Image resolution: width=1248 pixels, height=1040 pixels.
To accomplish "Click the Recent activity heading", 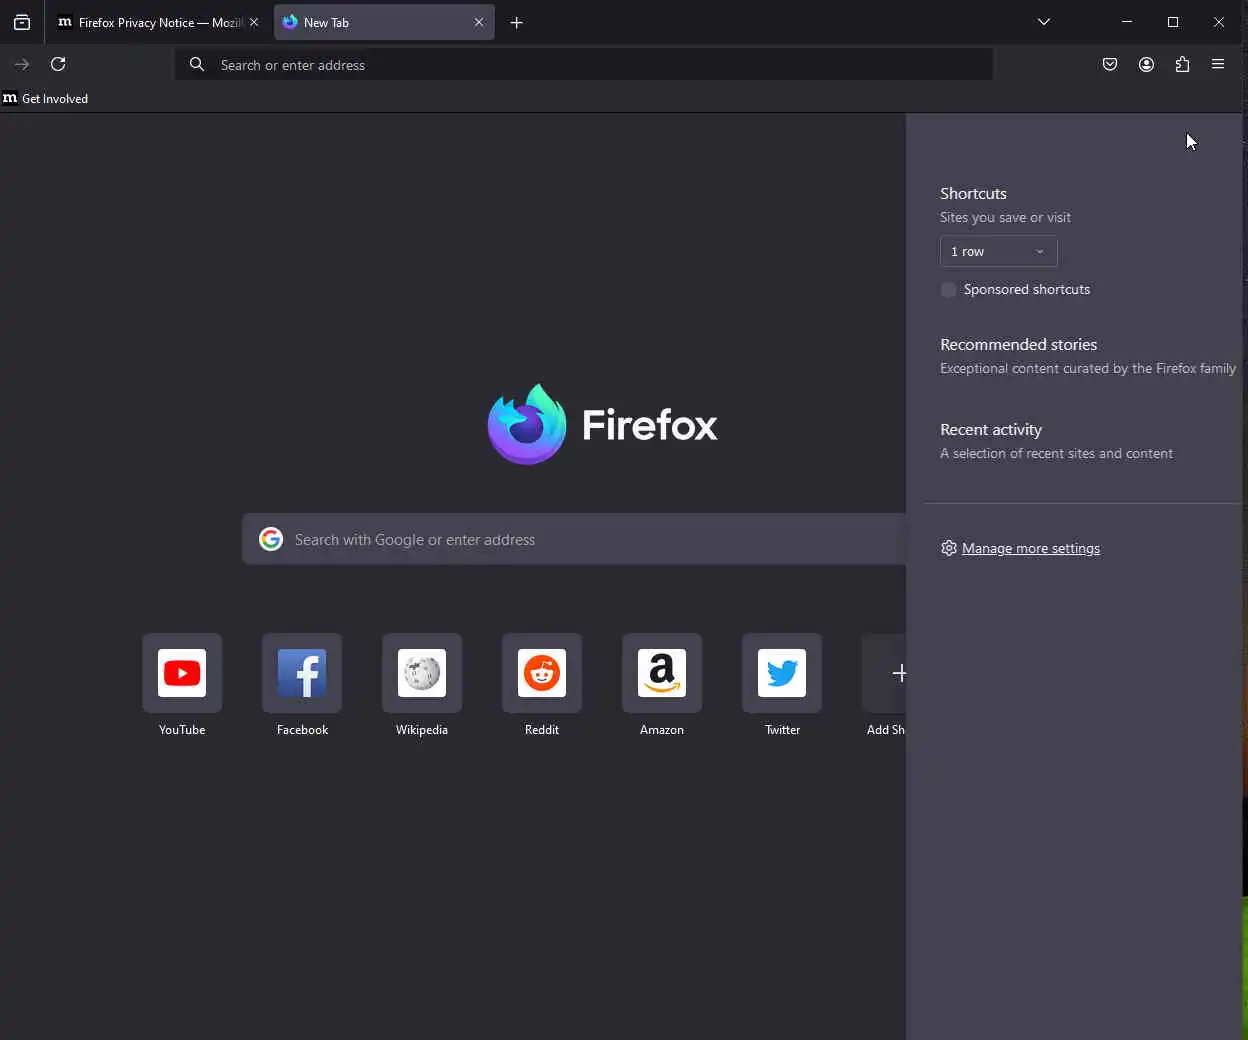I will pos(991,429).
